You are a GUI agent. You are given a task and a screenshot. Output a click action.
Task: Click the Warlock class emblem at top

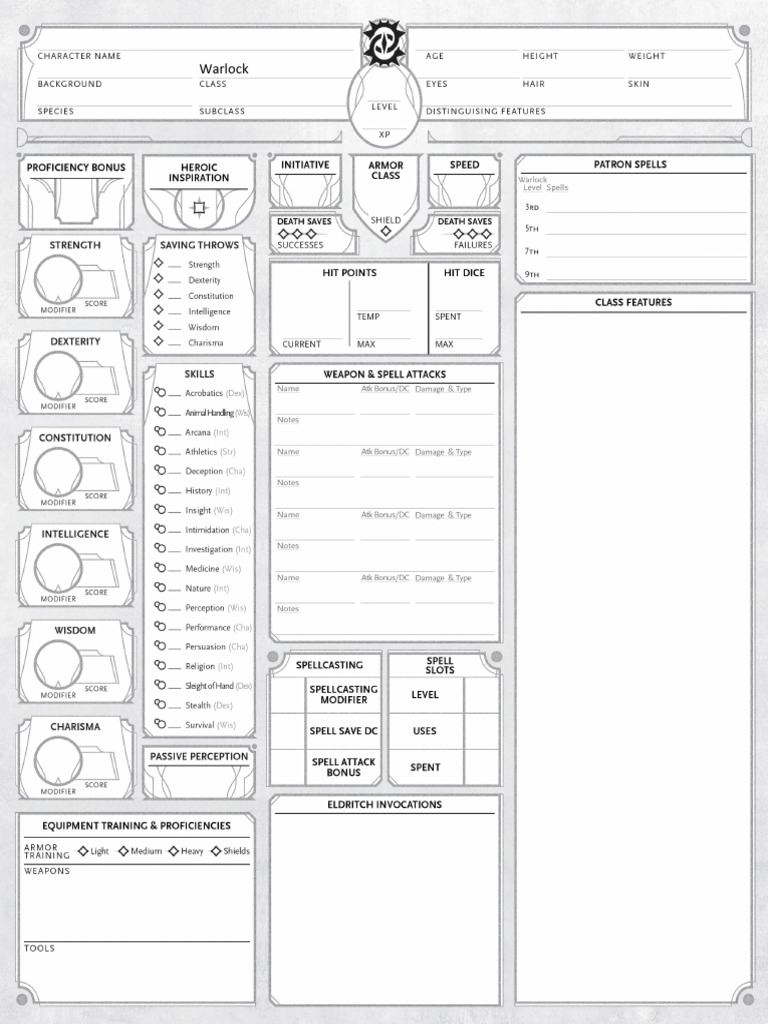[384, 46]
